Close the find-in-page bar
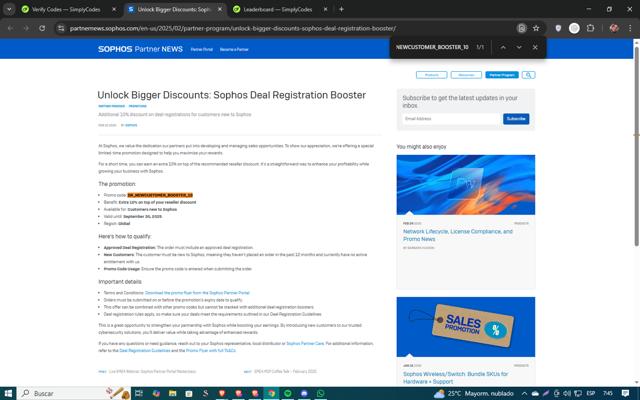Image resolution: width=640 pixels, height=400 pixels. point(535,47)
